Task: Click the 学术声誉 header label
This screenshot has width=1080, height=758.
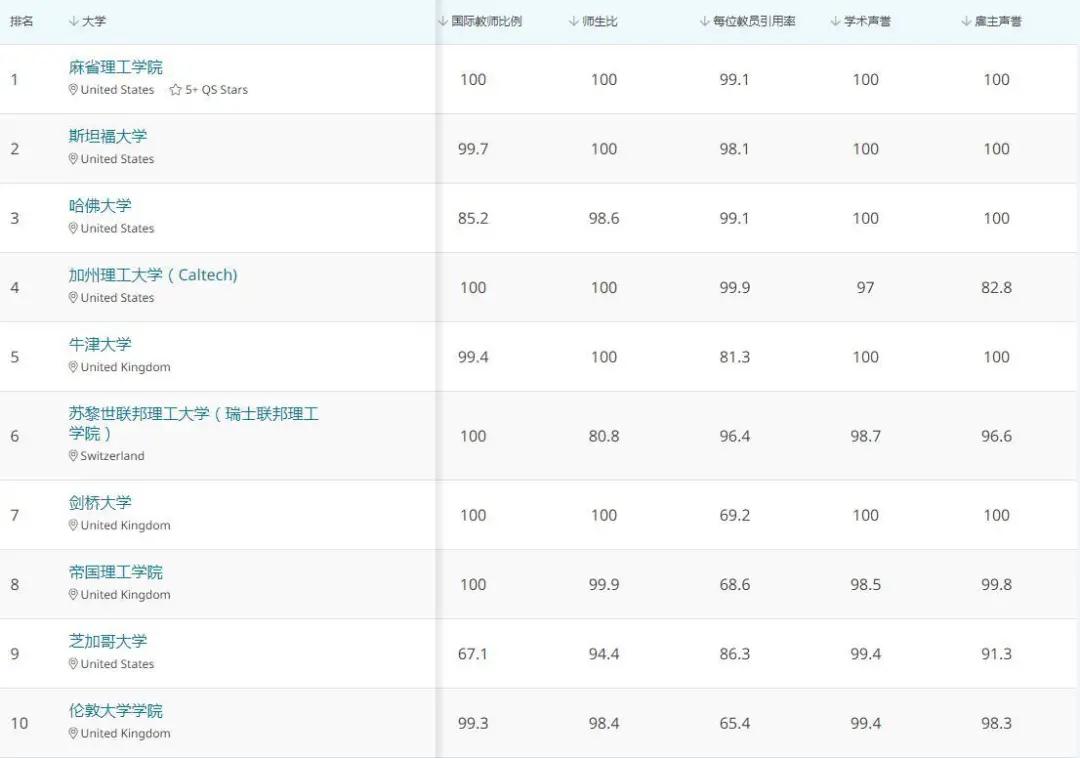Action: coord(868,21)
